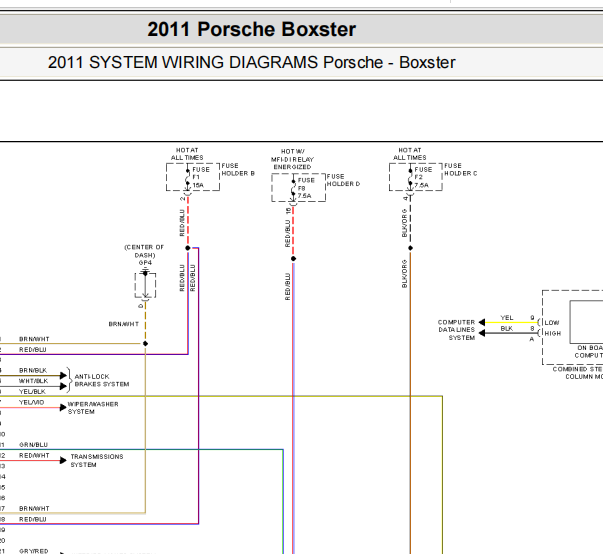603x554 pixels.
Task: Click the arrowhead pointing to WIPER/WASHER SYSTEM
Action: pyautogui.click(x=63, y=408)
